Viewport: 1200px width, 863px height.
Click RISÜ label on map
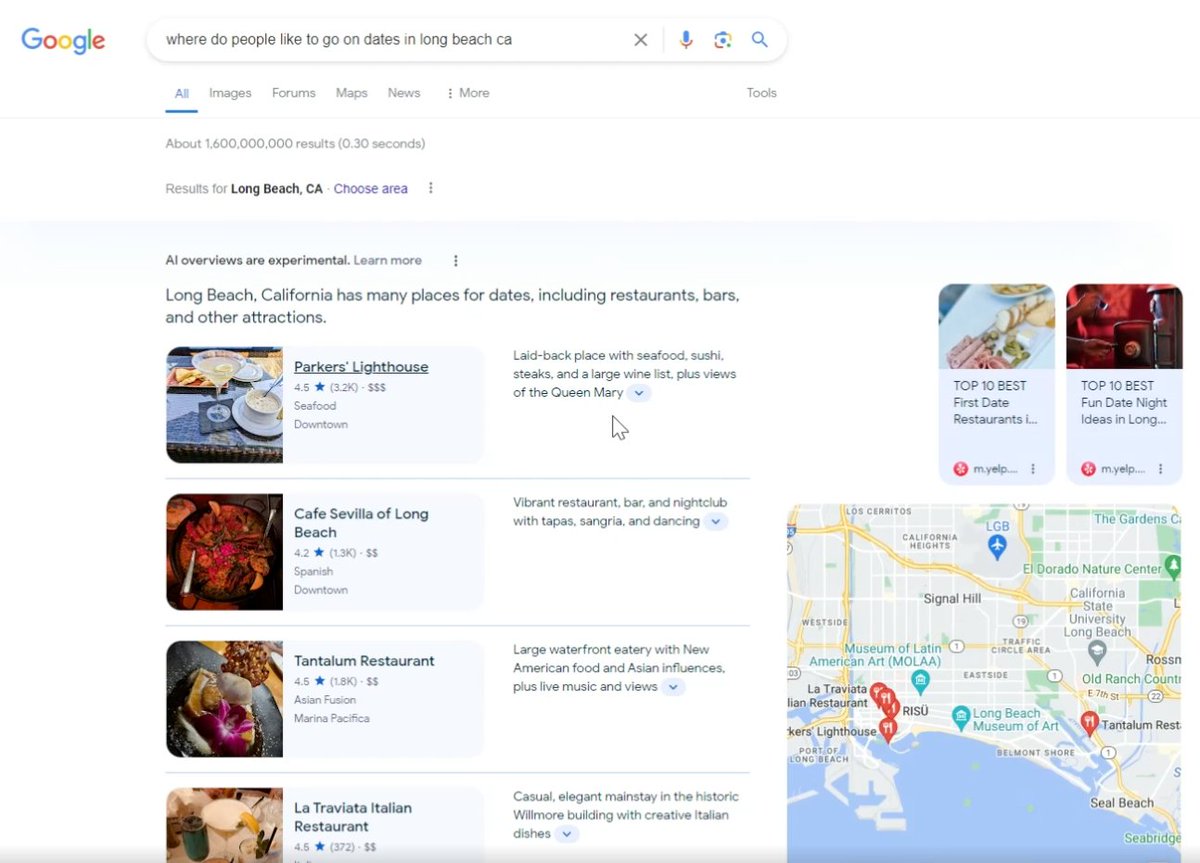tap(917, 710)
